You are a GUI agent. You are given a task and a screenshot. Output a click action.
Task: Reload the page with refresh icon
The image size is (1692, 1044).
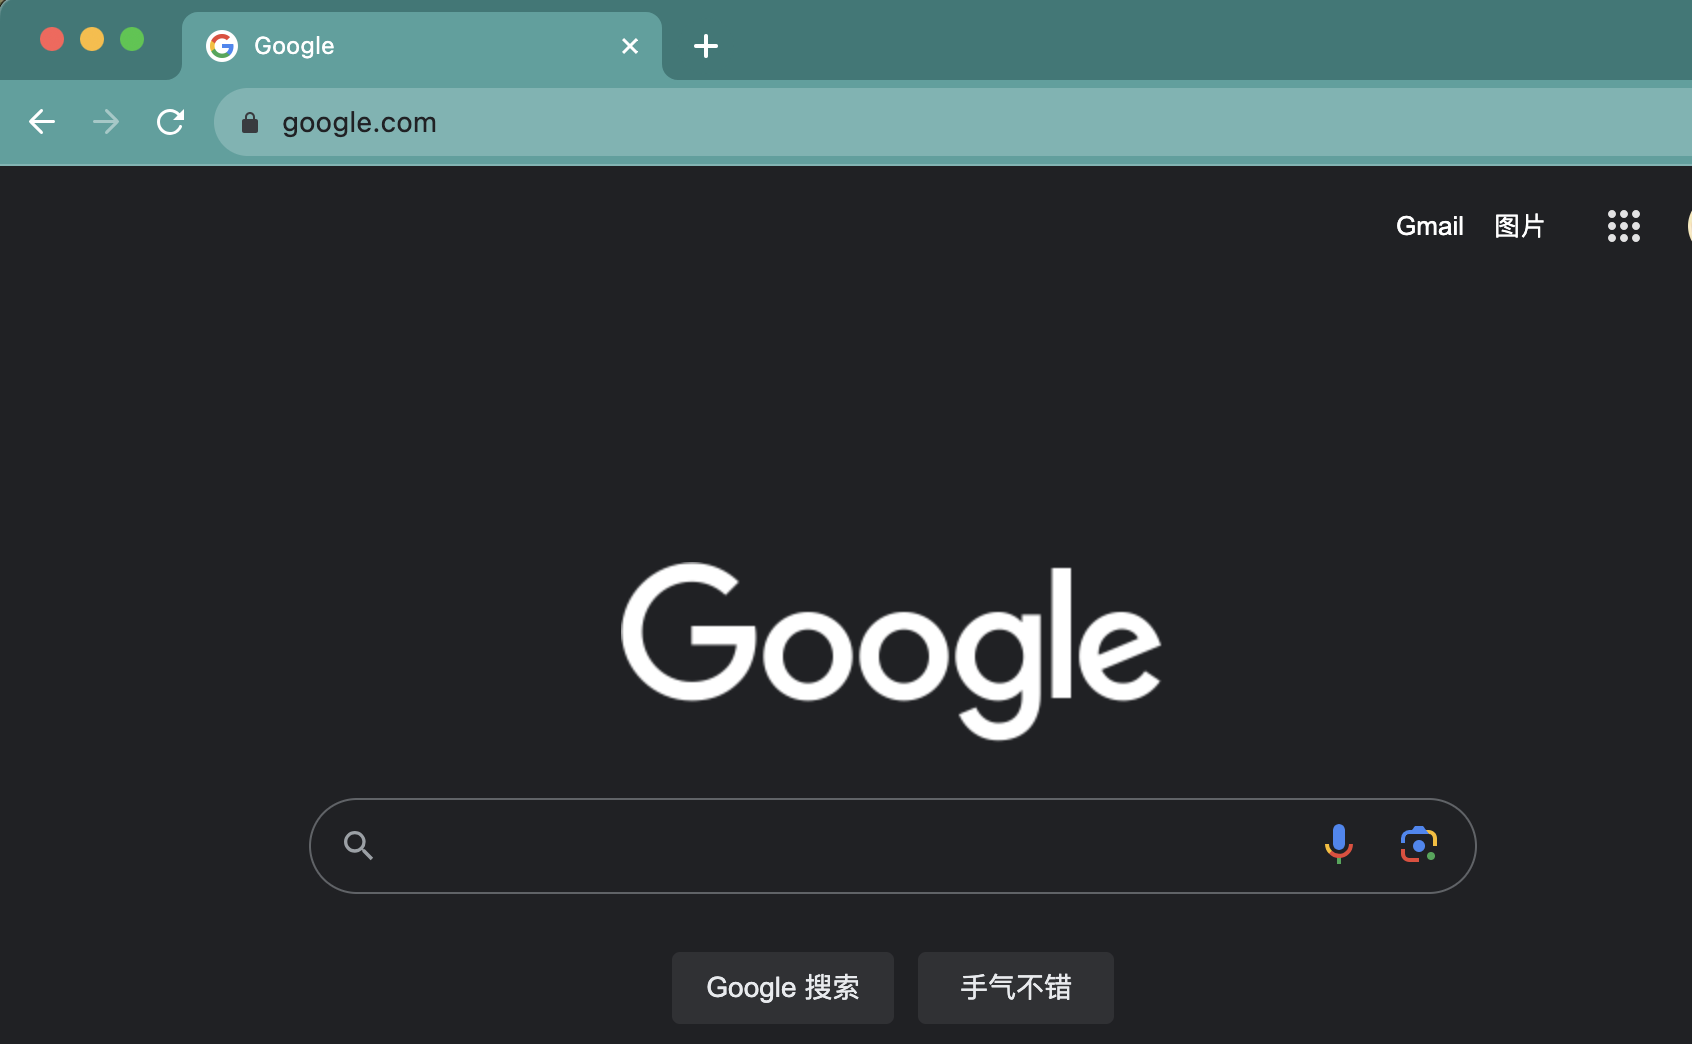coord(170,122)
